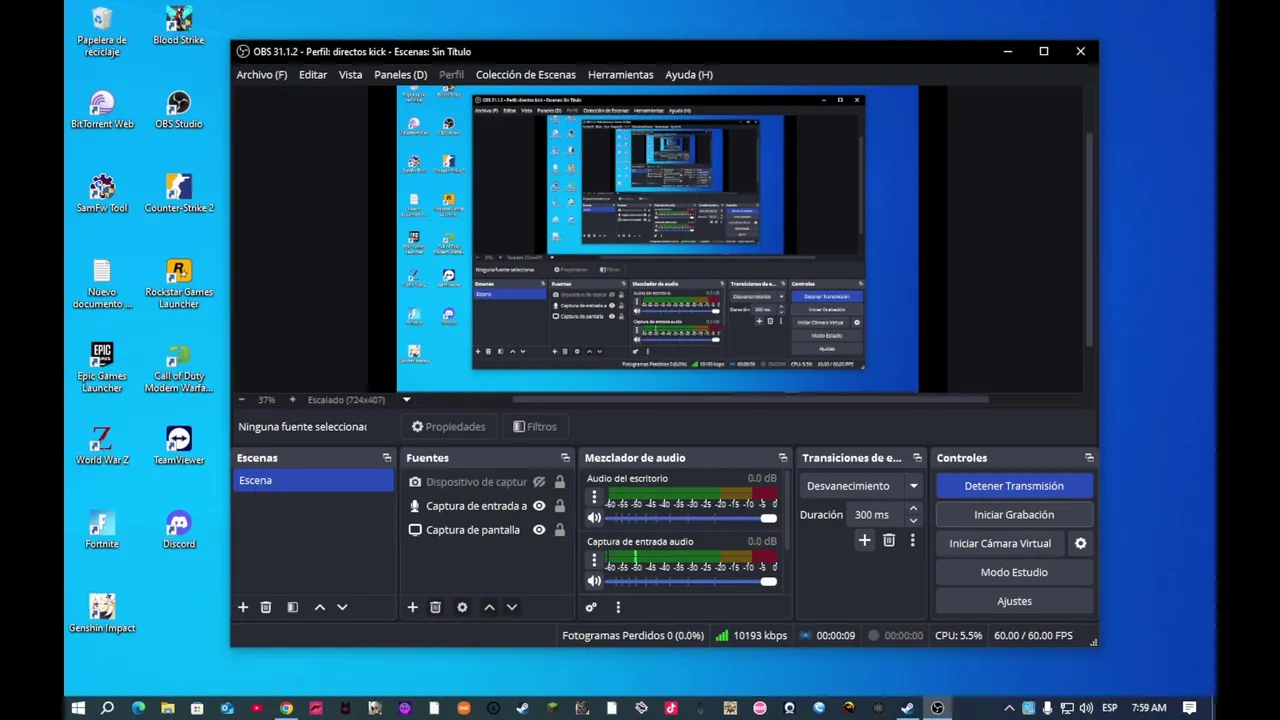Image resolution: width=1280 pixels, height=720 pixels.
Task: Open Ayuda (H) menu
Action: 689,75
